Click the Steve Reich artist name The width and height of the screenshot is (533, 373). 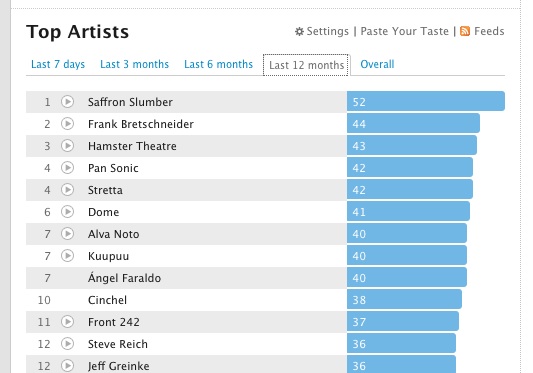(118, 344)
